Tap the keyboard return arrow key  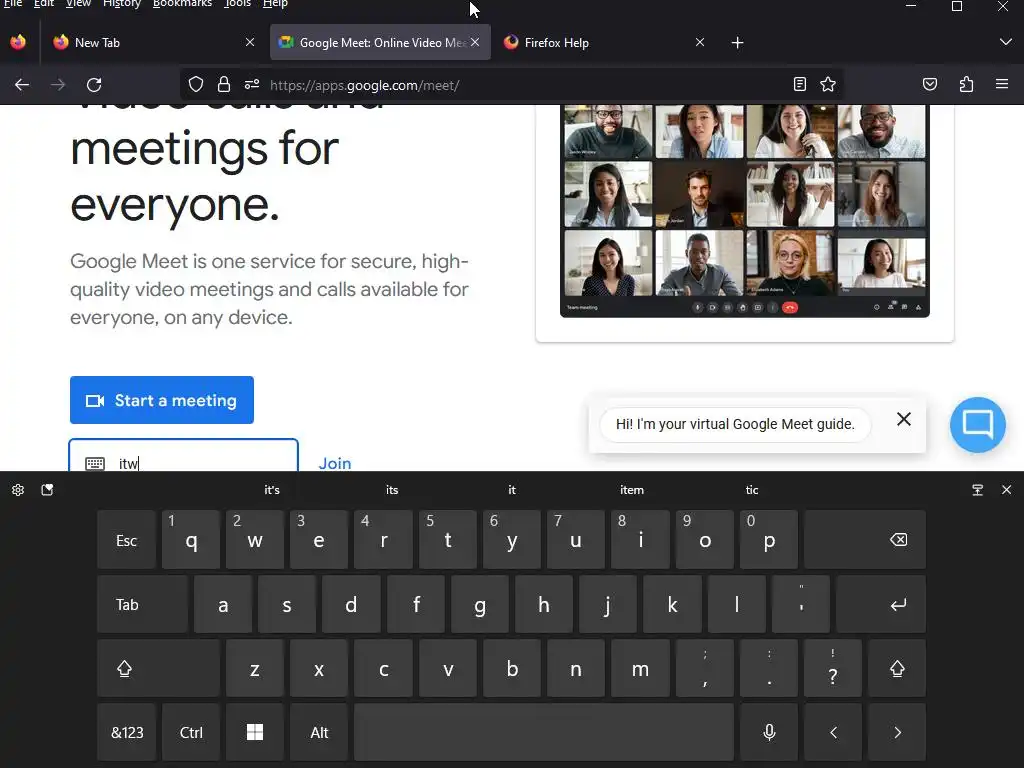click(x=881, y=605)
